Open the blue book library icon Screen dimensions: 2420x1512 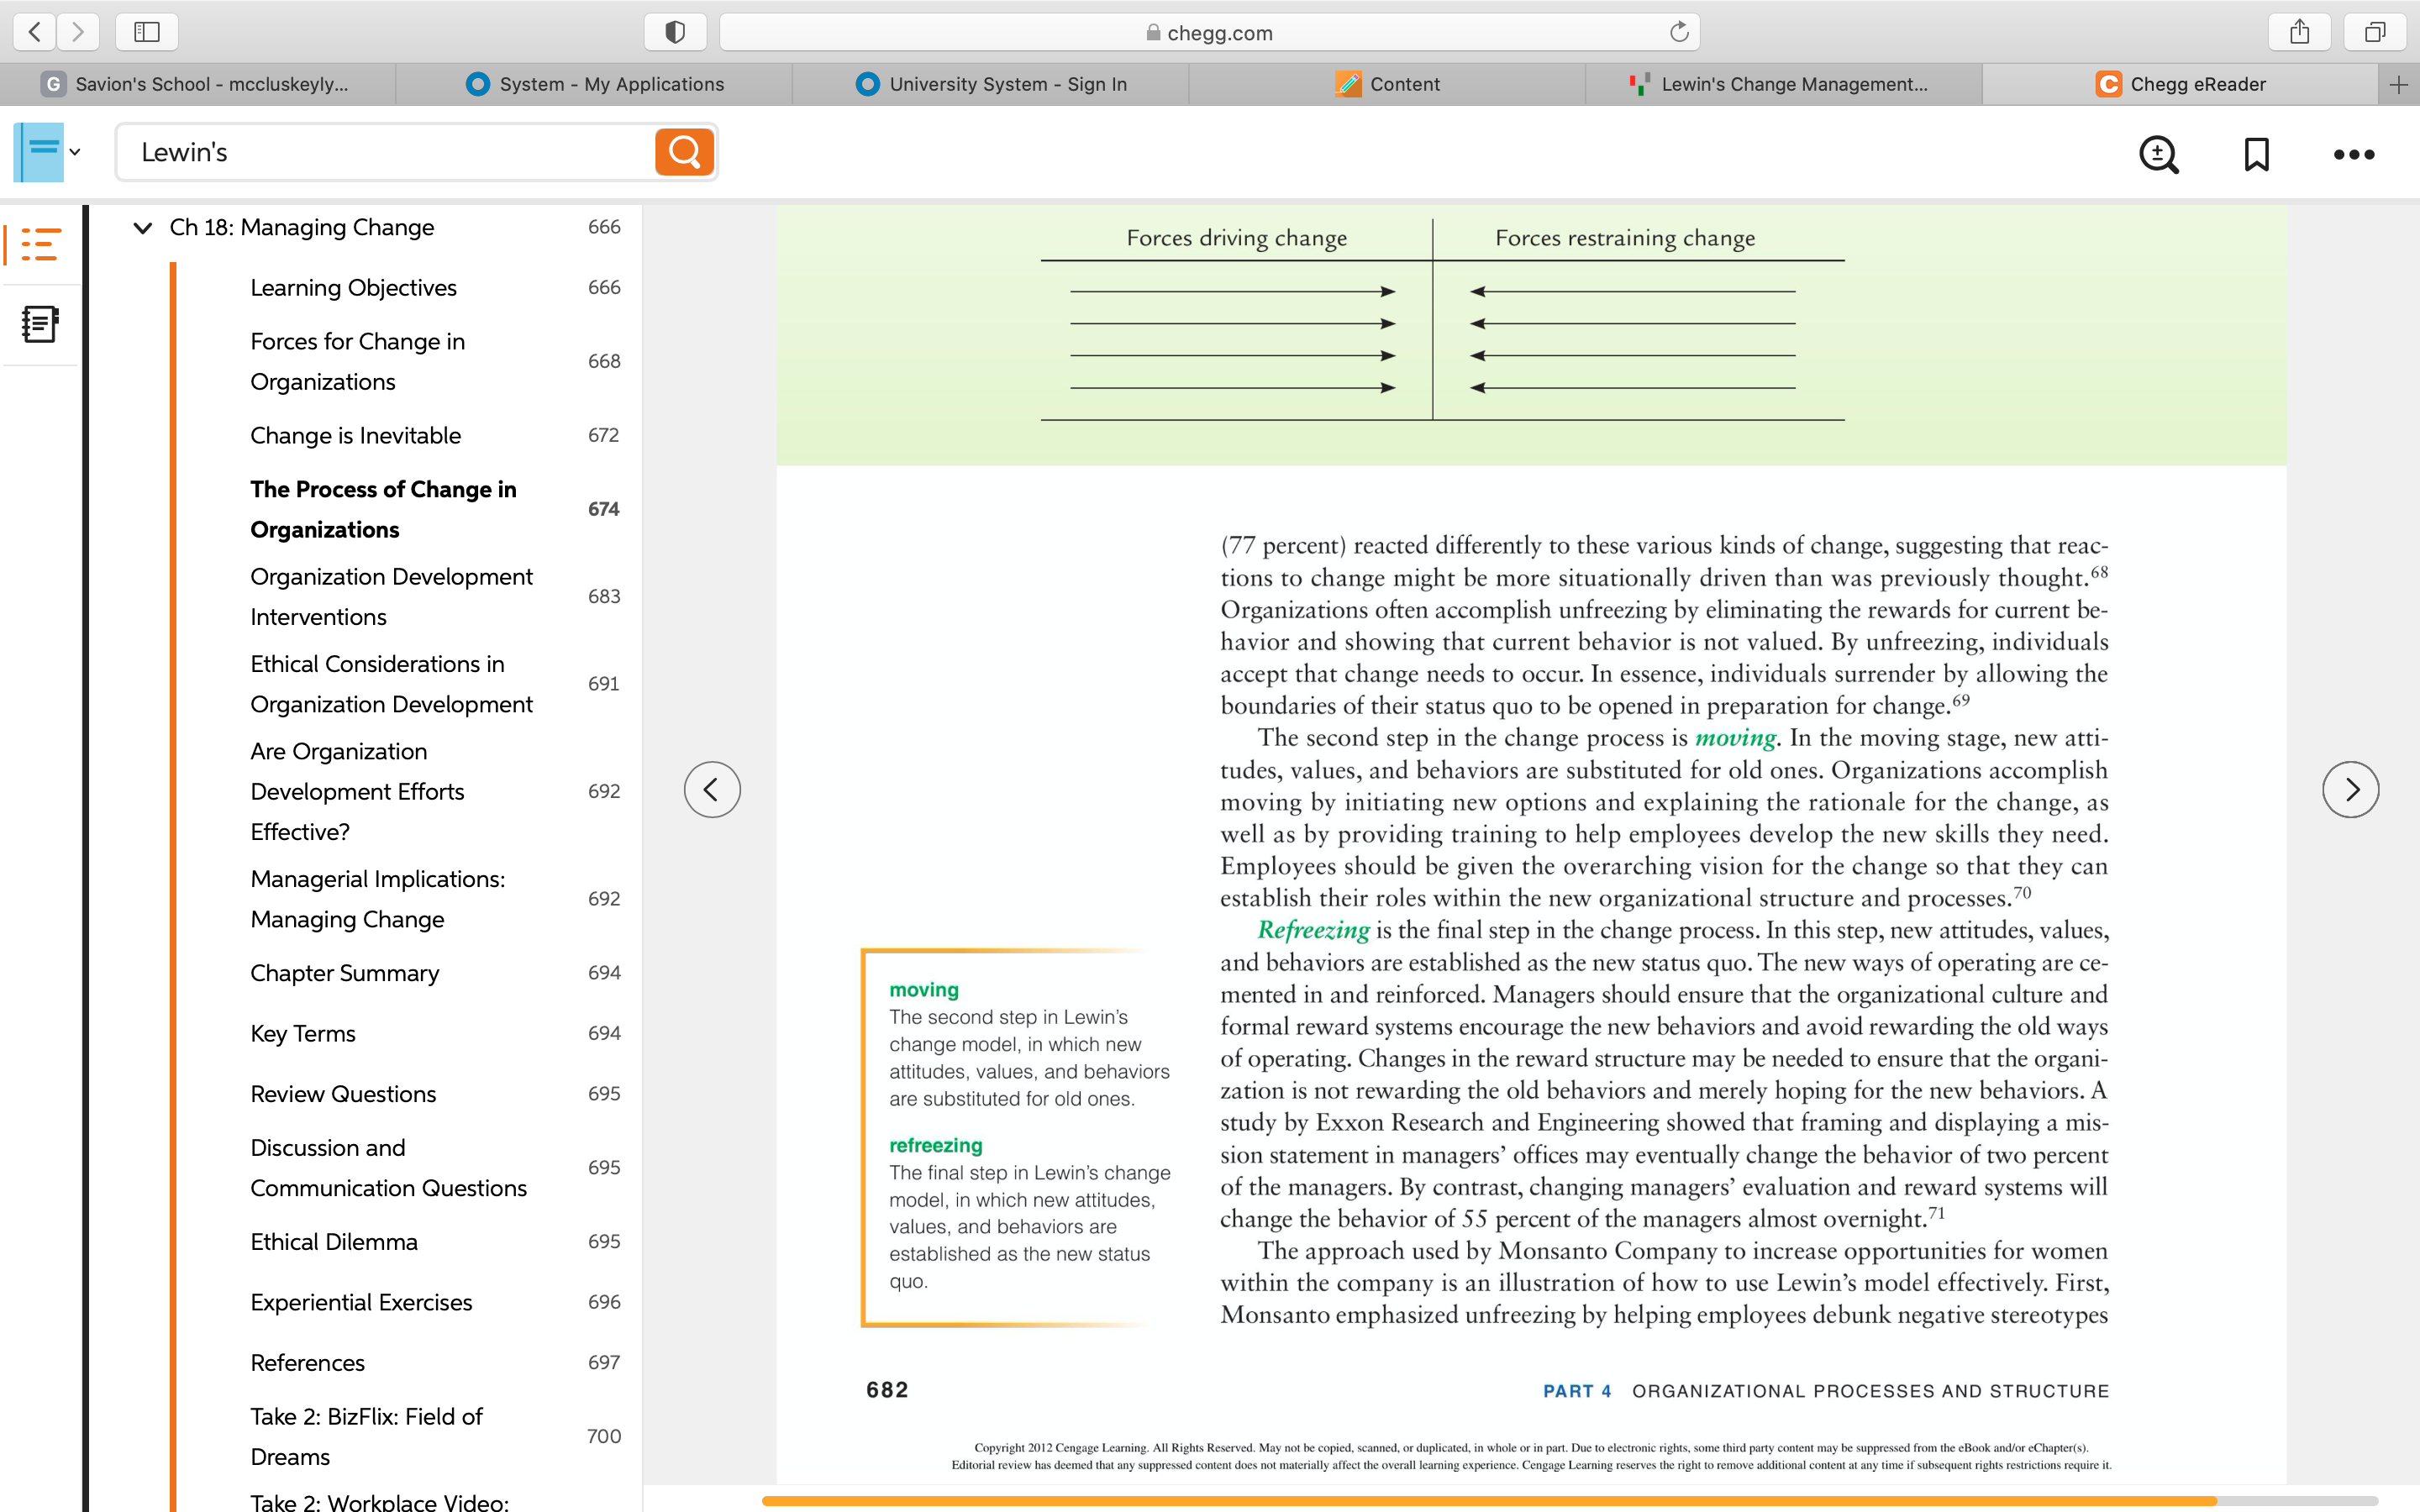pyautogui.click(x=40, y=152)
